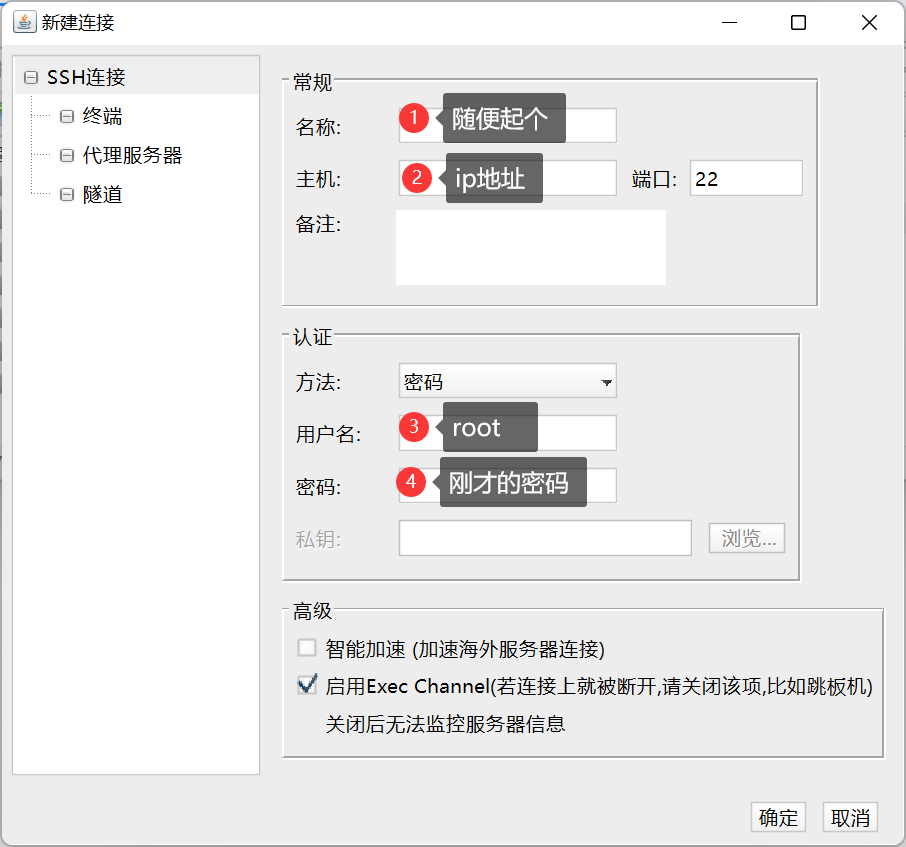906x847 pixels.
Task: Click the 私钥 path field
Action: [545, 538]
